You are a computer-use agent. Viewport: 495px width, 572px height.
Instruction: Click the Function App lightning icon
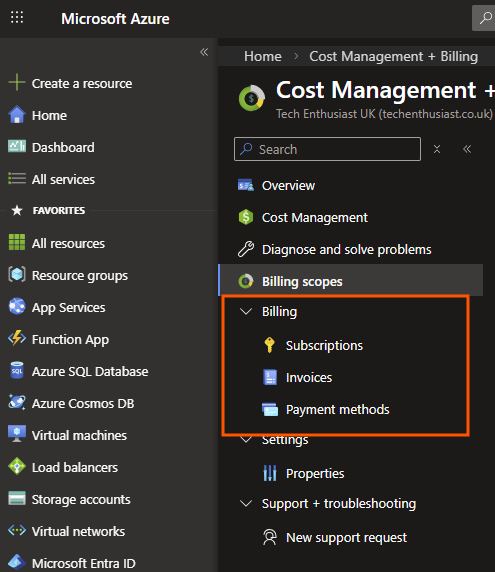tap(17, 338)
